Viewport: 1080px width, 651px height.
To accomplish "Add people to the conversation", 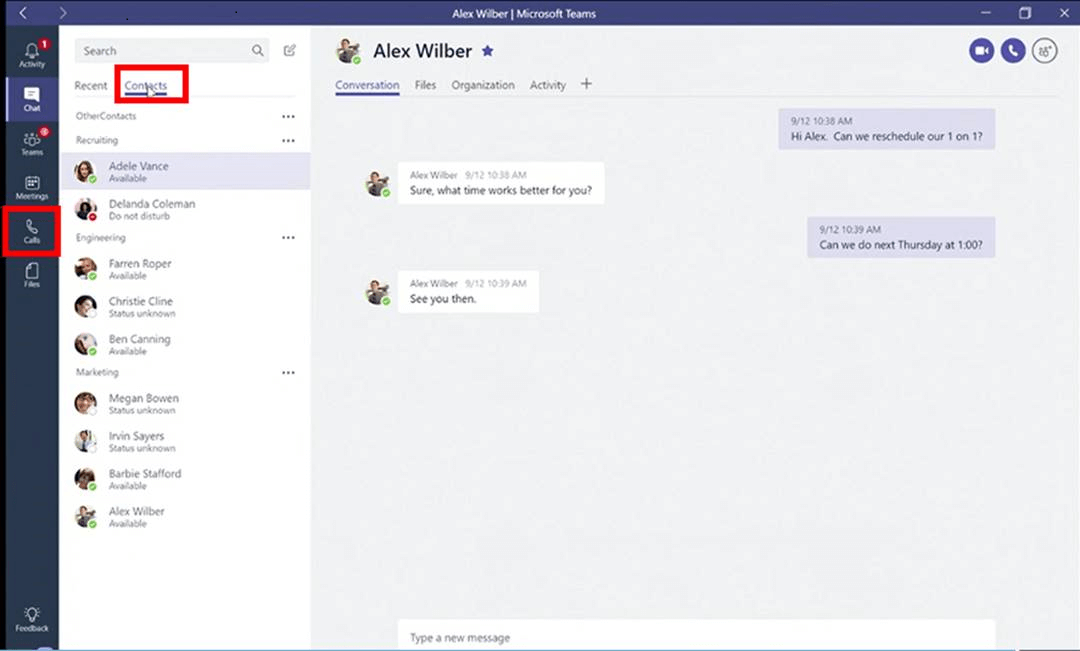I will [x=1045, y=51].
